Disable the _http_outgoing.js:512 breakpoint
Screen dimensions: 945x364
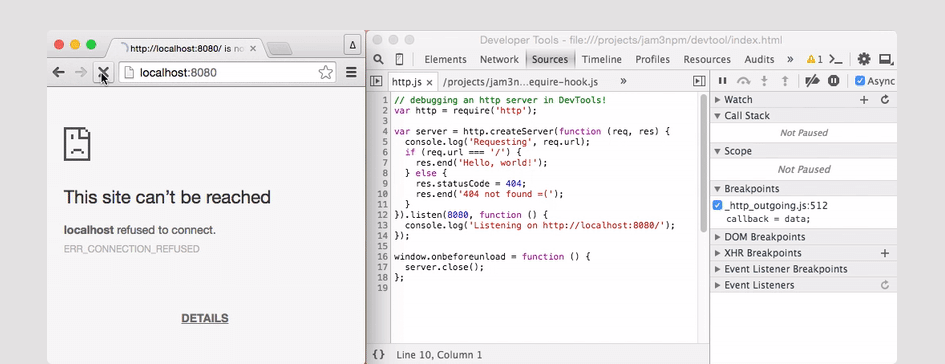point(717,206)
